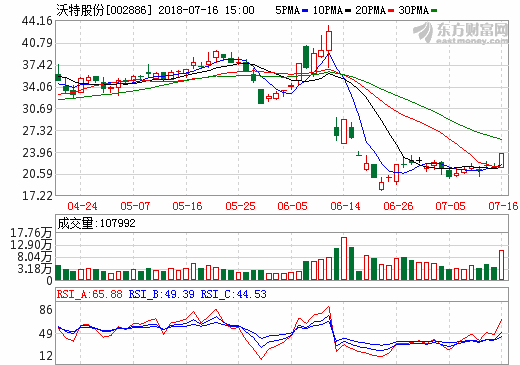The height and width of the screenshot is (365, 520).
Task: Select the 05-07 date label
Action: click(135, 206)
